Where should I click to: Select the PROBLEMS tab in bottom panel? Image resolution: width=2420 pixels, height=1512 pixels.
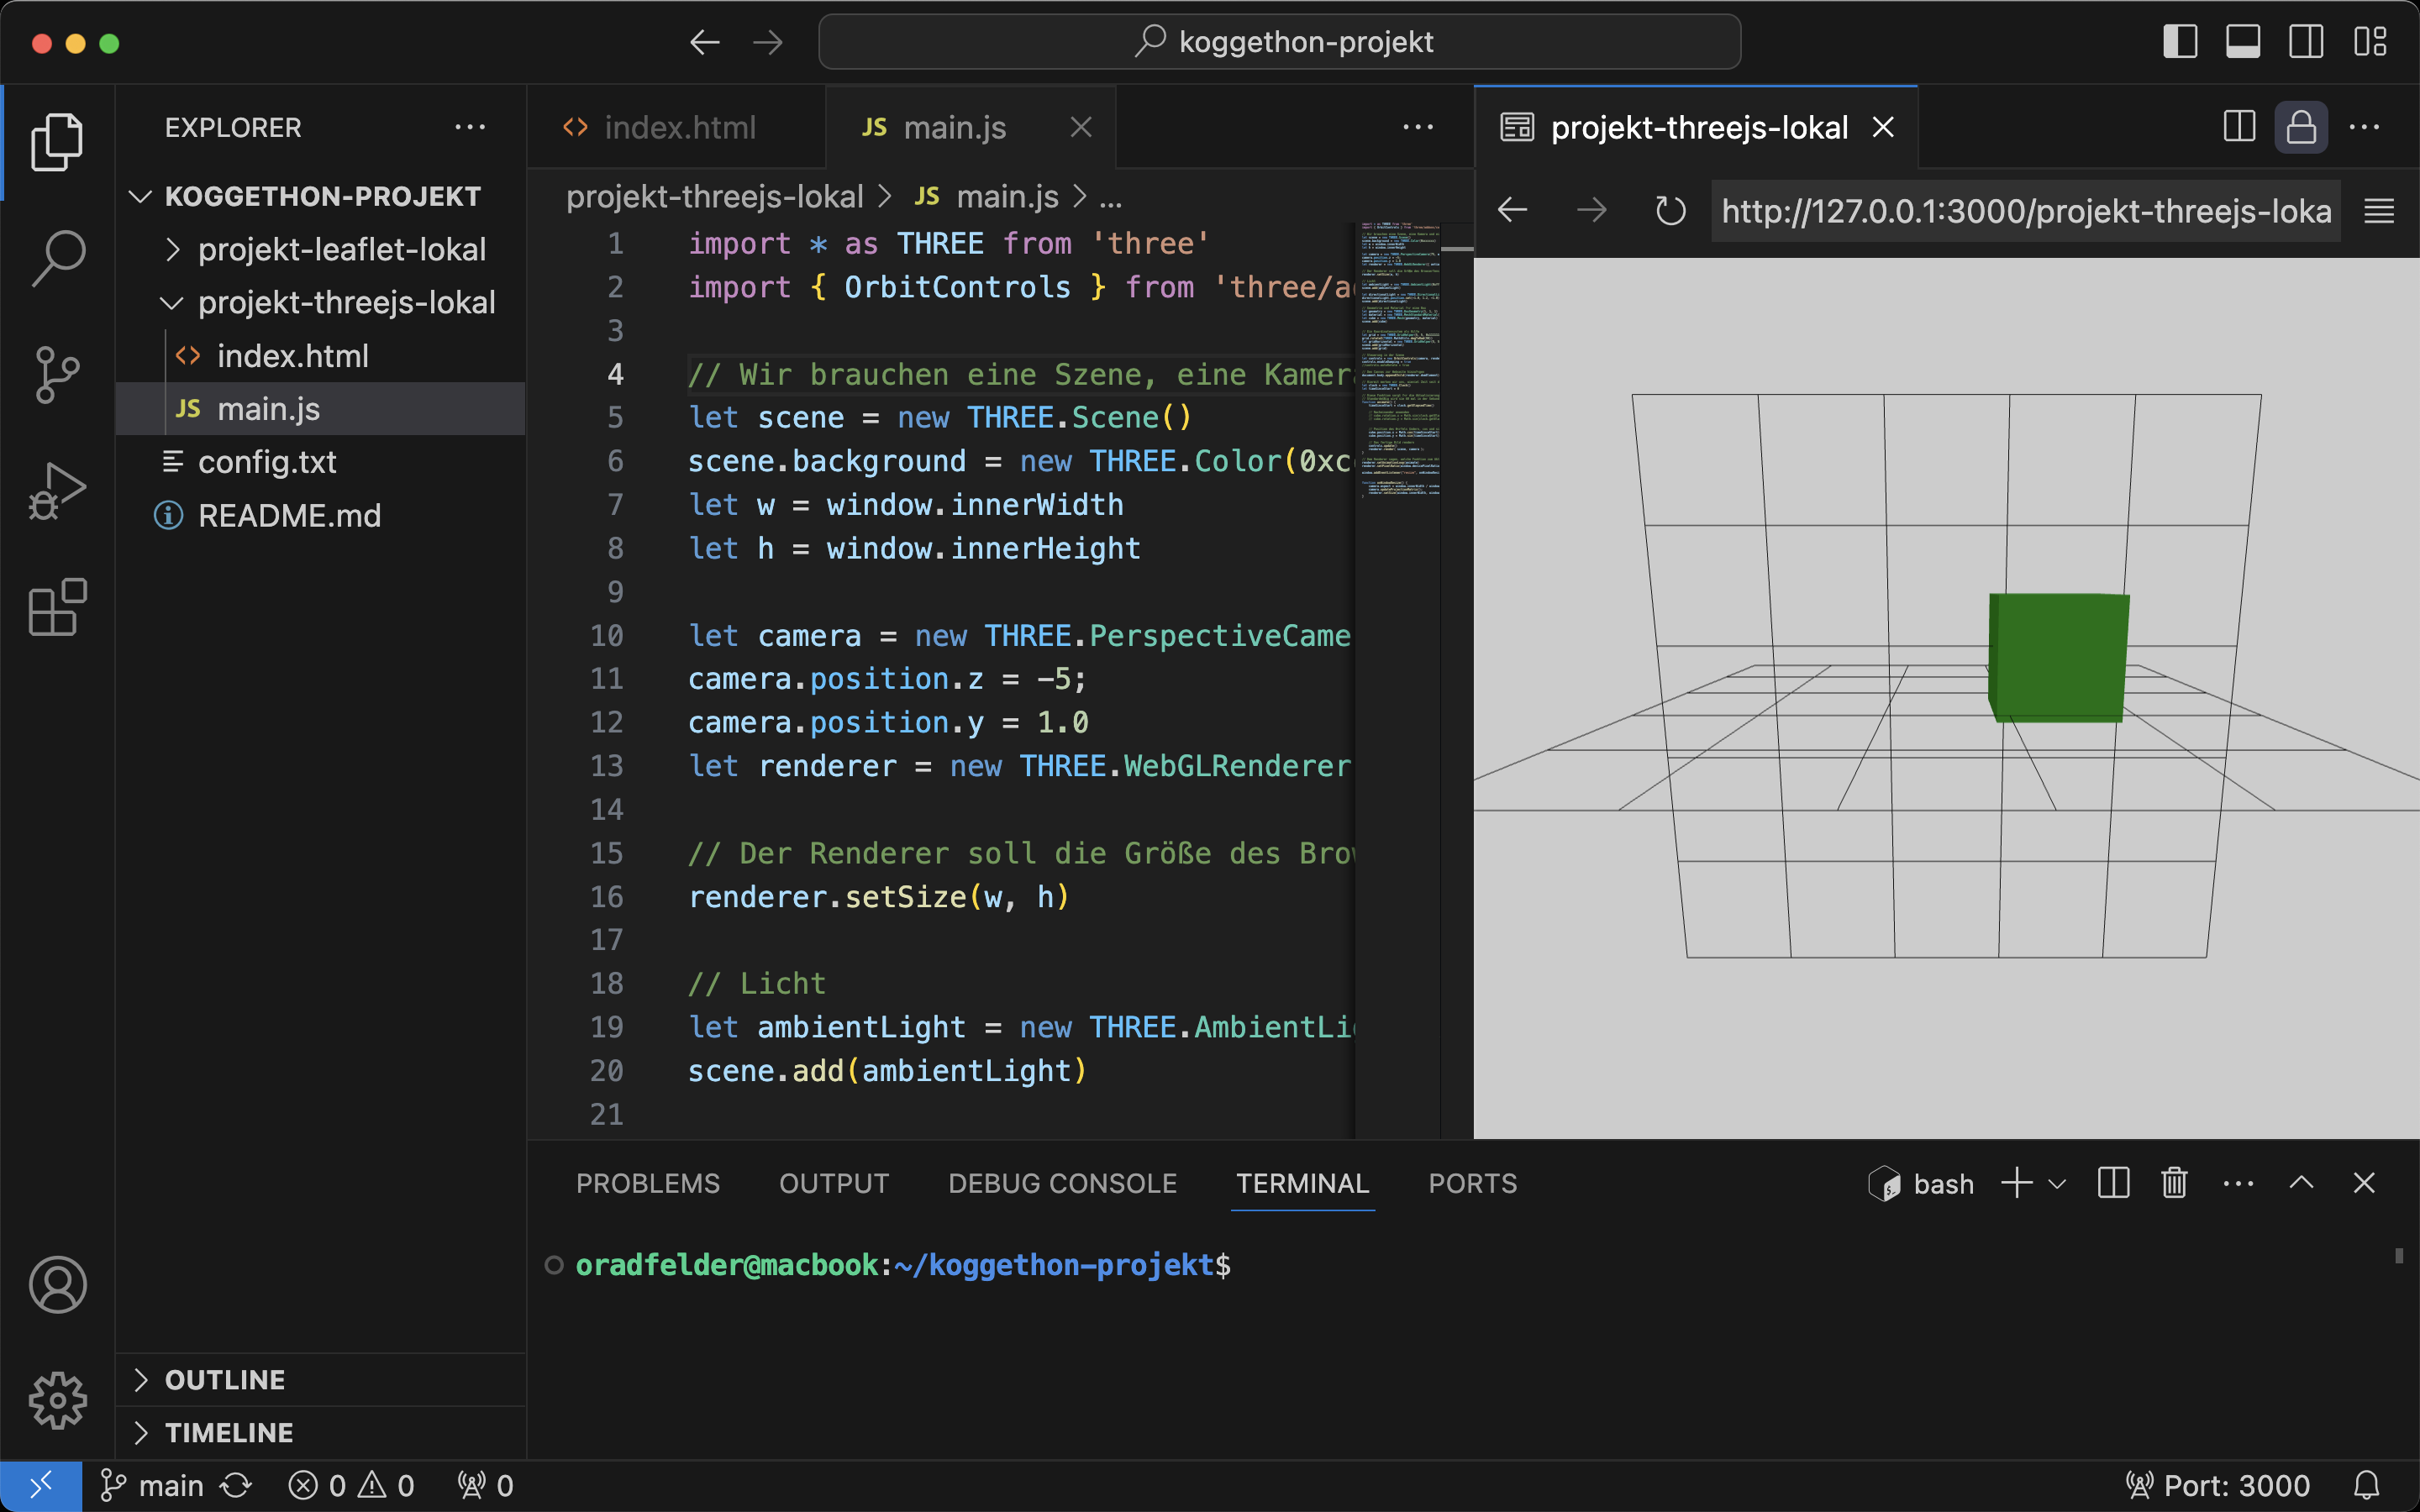[646, 1183]
